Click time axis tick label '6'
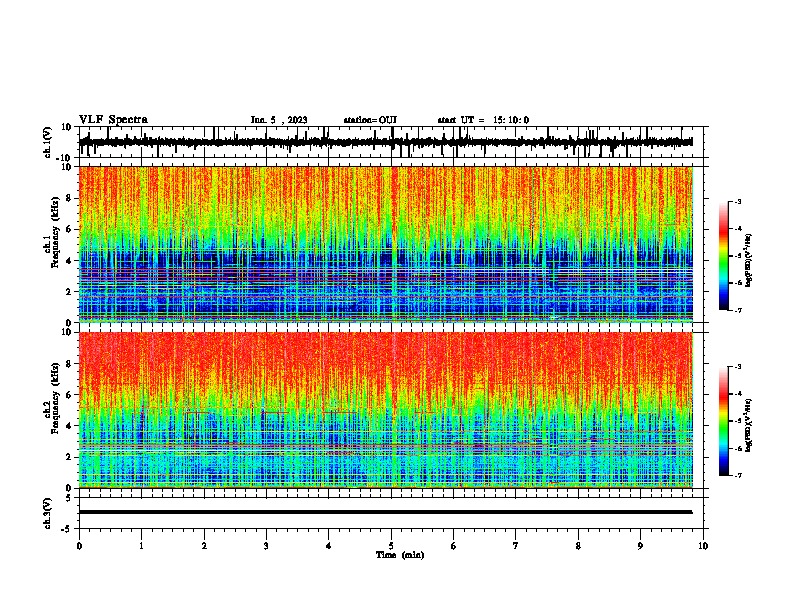This screenshot has width=792, height=612. (453, 546)
